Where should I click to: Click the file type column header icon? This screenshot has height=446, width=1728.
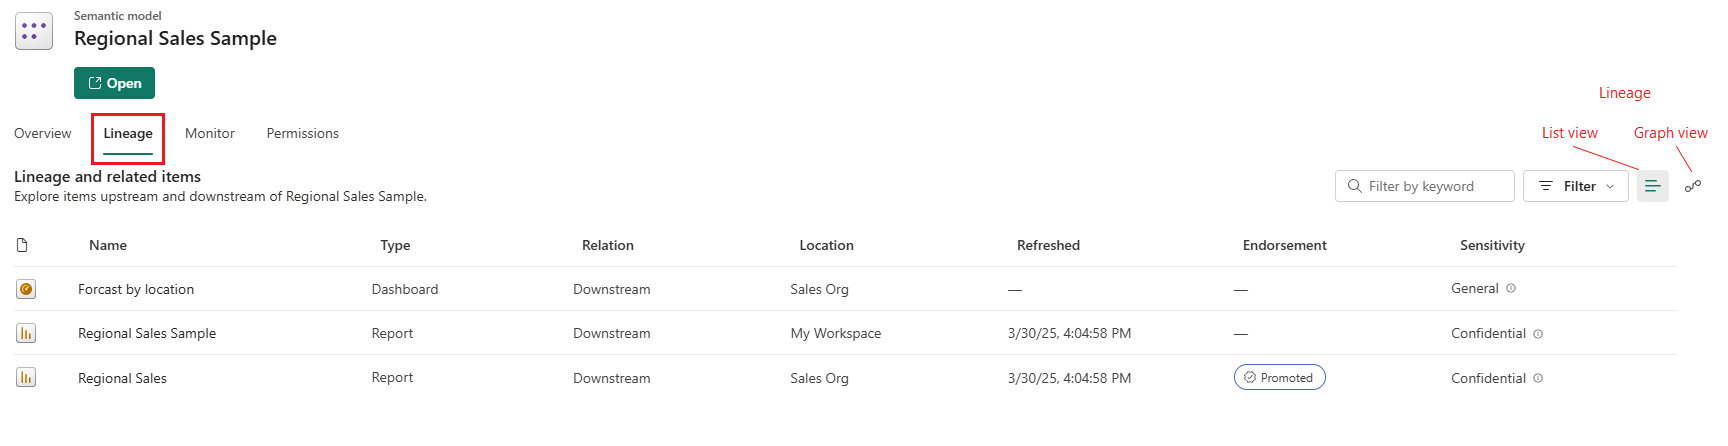click(22, 245)
